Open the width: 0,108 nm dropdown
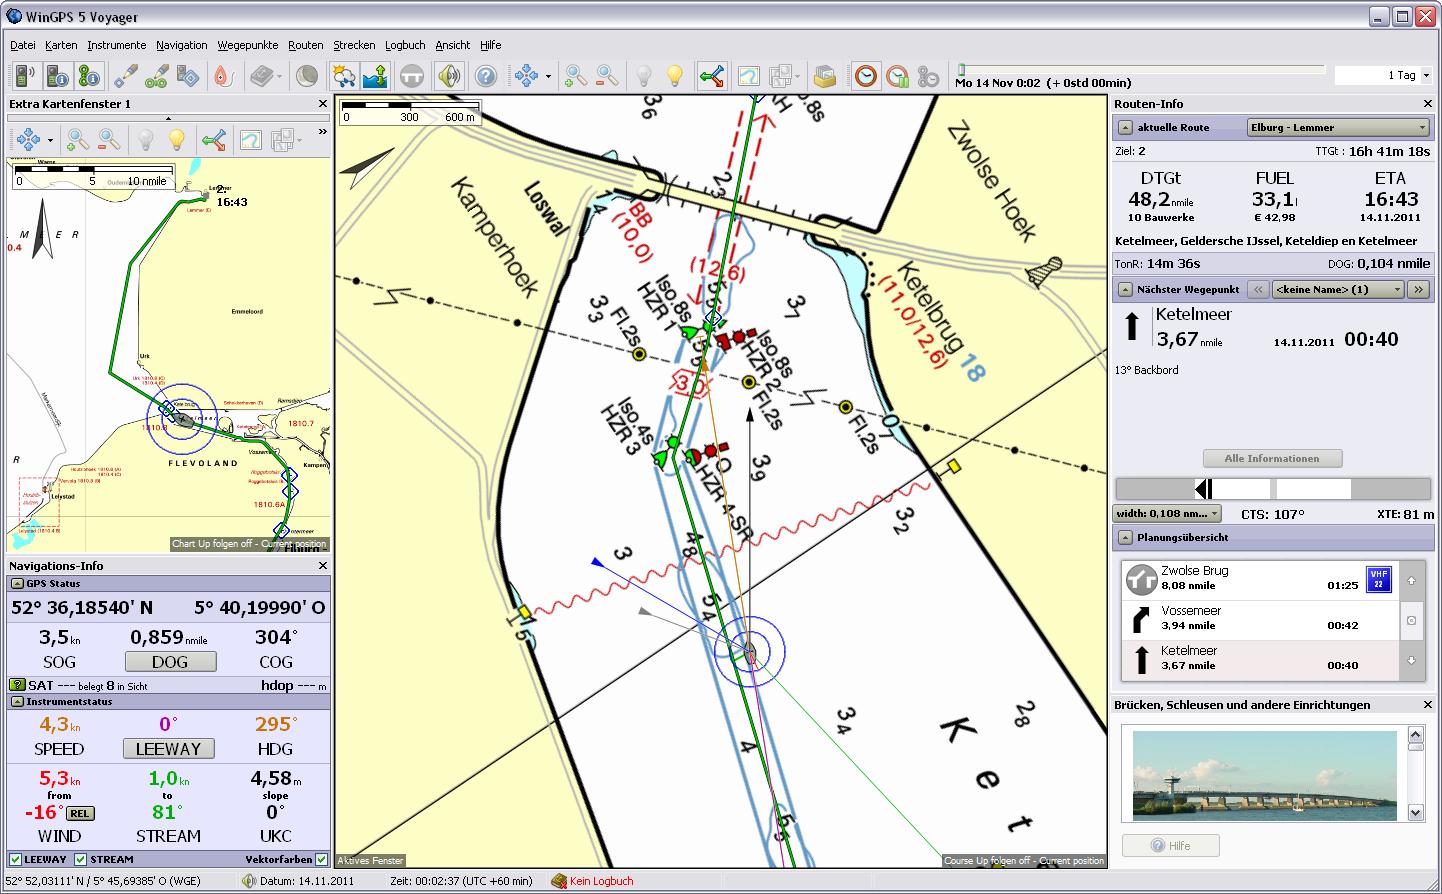 click(1167, 513)
